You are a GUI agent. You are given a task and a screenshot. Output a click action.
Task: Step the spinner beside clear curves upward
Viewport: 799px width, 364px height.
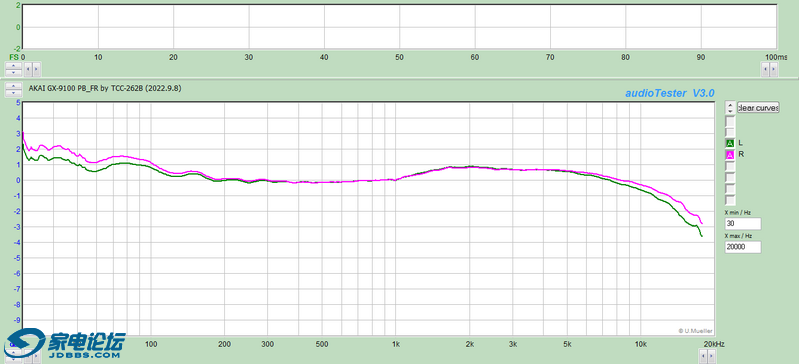coord(730,105)
